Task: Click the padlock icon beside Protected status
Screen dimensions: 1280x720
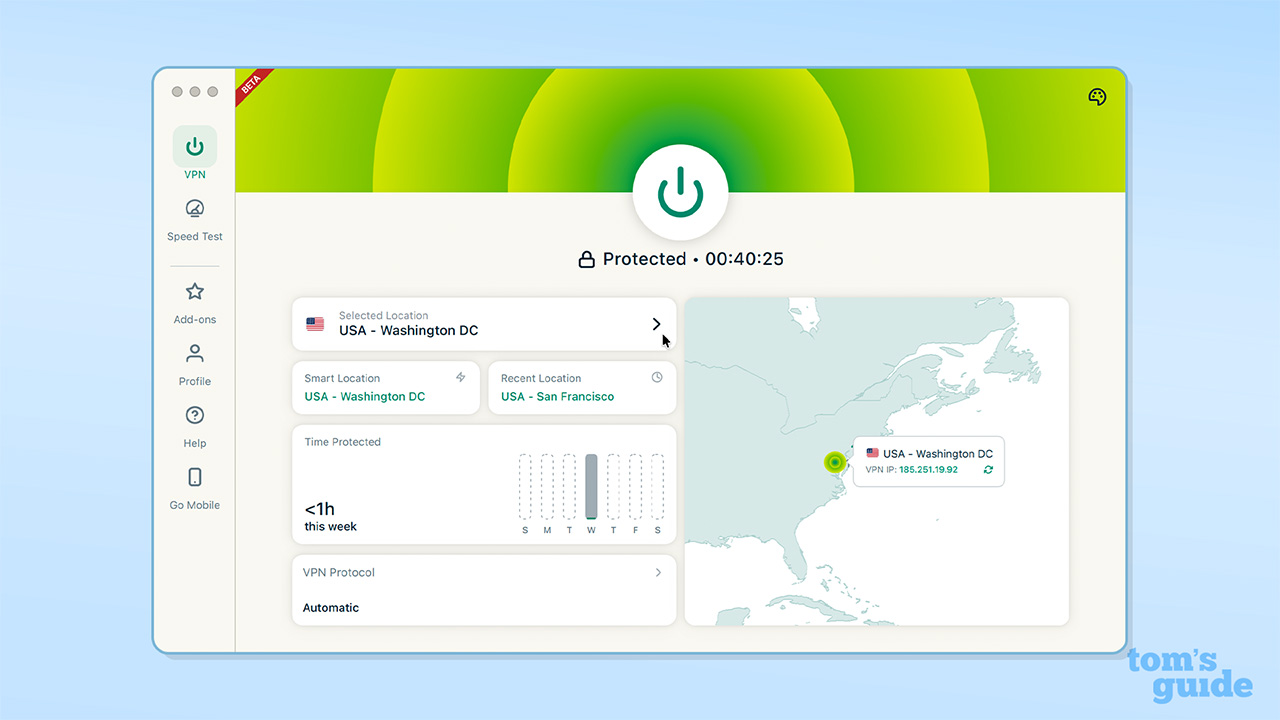Action: point(586,258)
